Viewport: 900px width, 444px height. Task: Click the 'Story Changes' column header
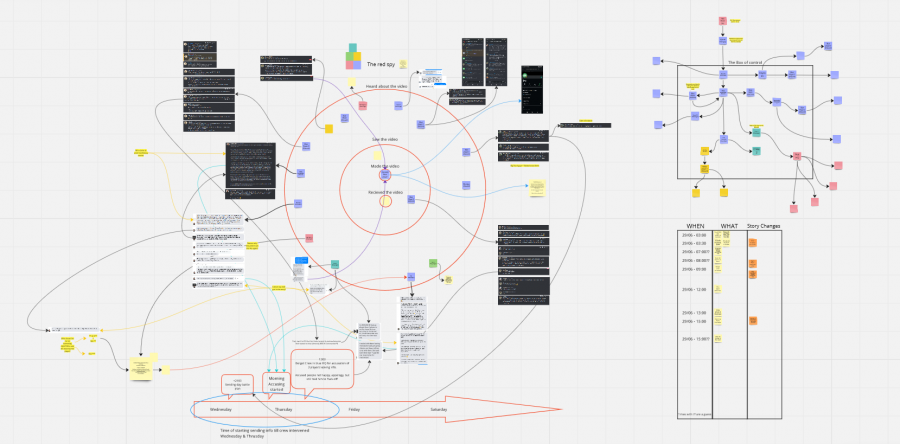[x=763, y=225]
